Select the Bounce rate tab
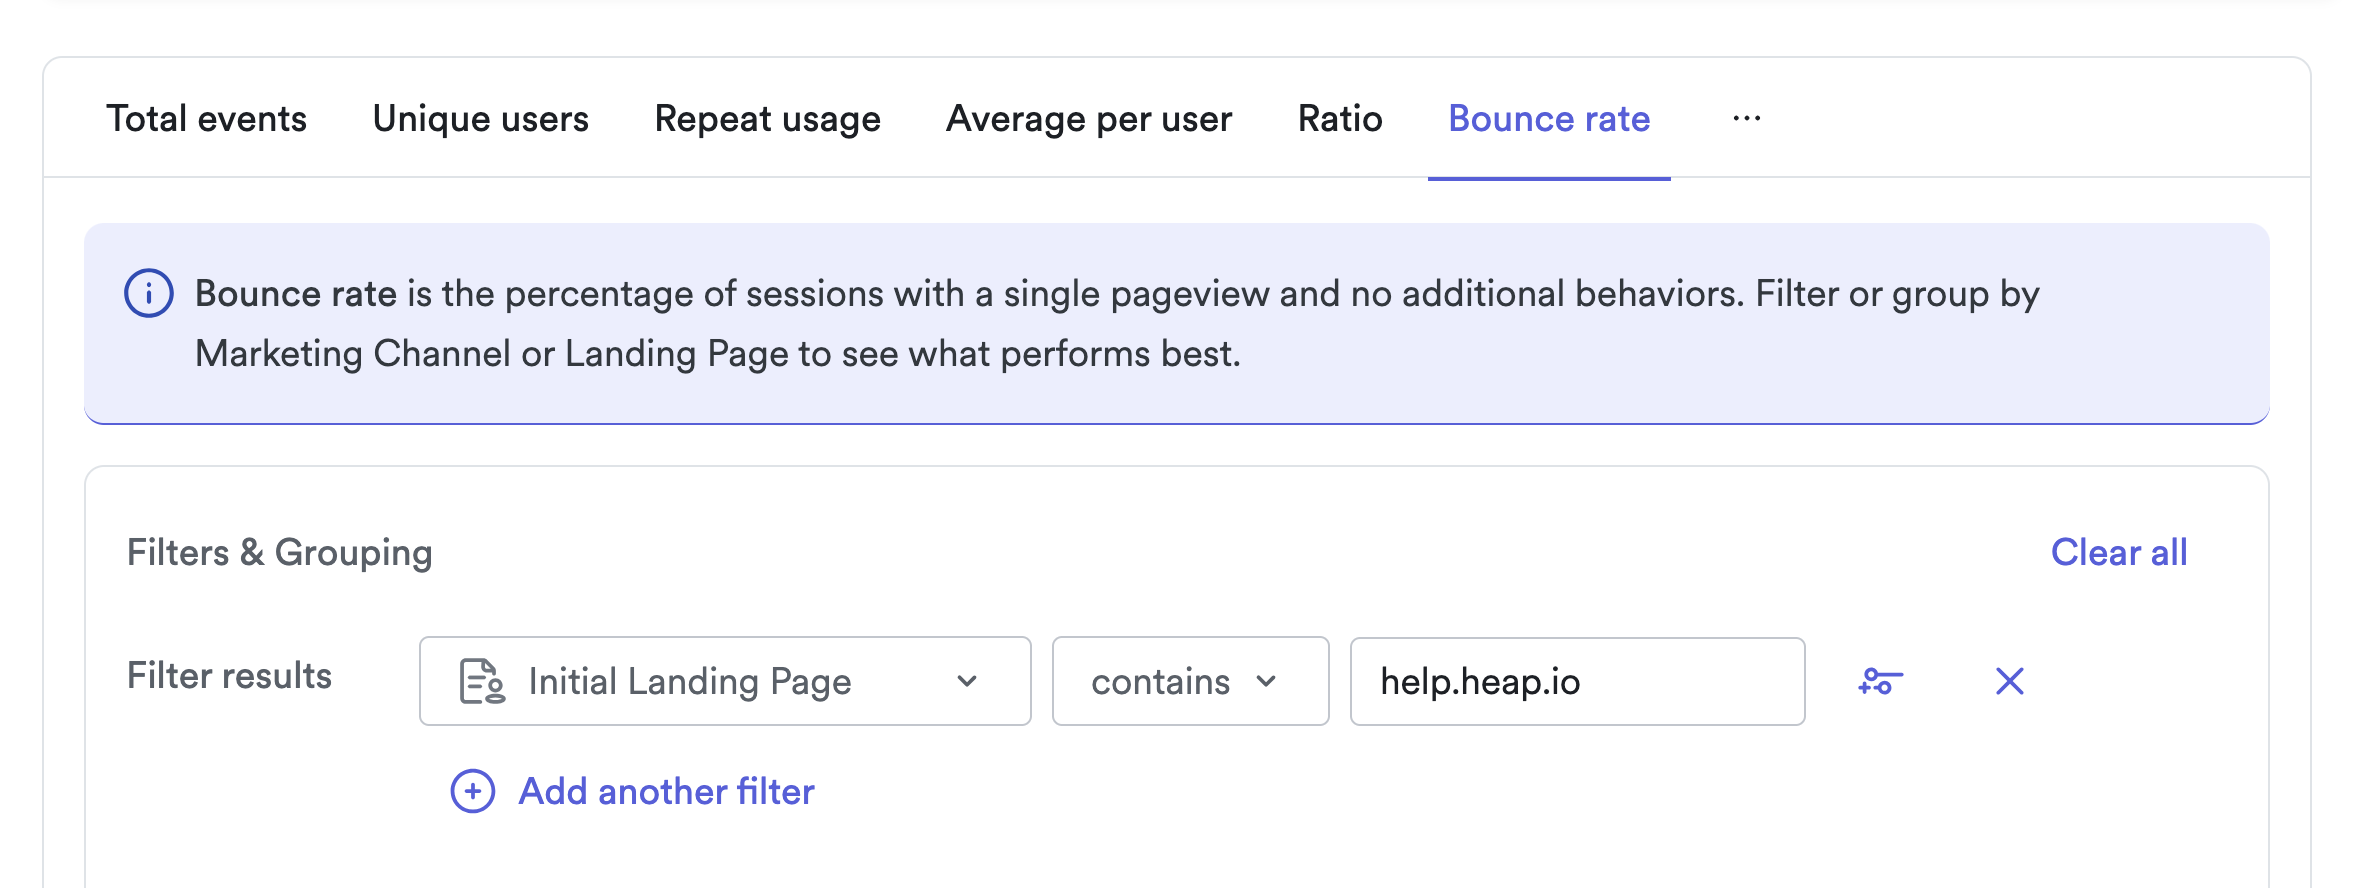Image resolution: width=2370 pixels, height=888 pixels. pos(1548,119)
